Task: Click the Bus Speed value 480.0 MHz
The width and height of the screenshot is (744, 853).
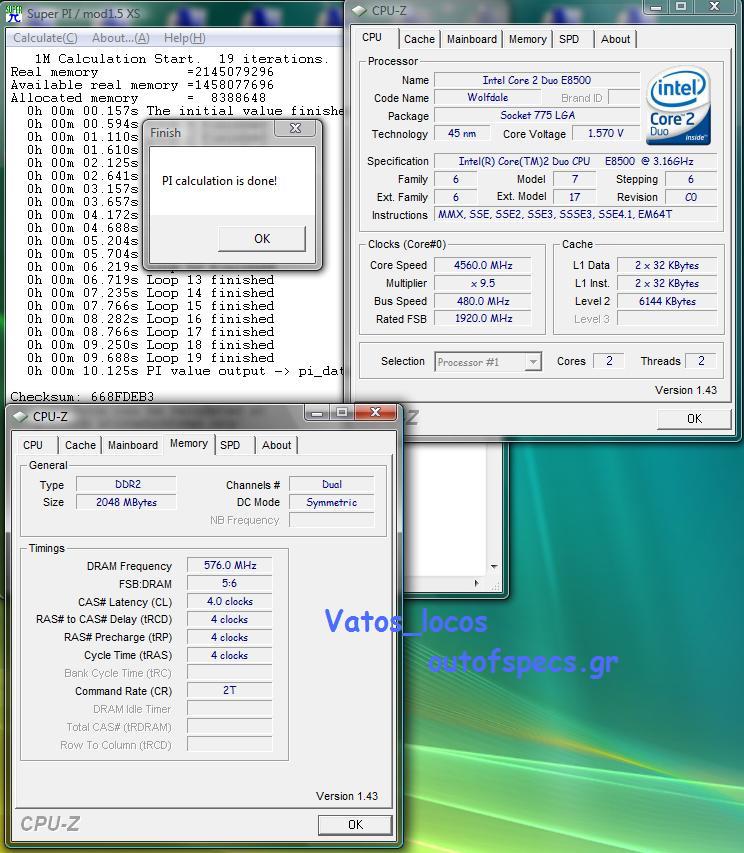Action: point(483,301)
